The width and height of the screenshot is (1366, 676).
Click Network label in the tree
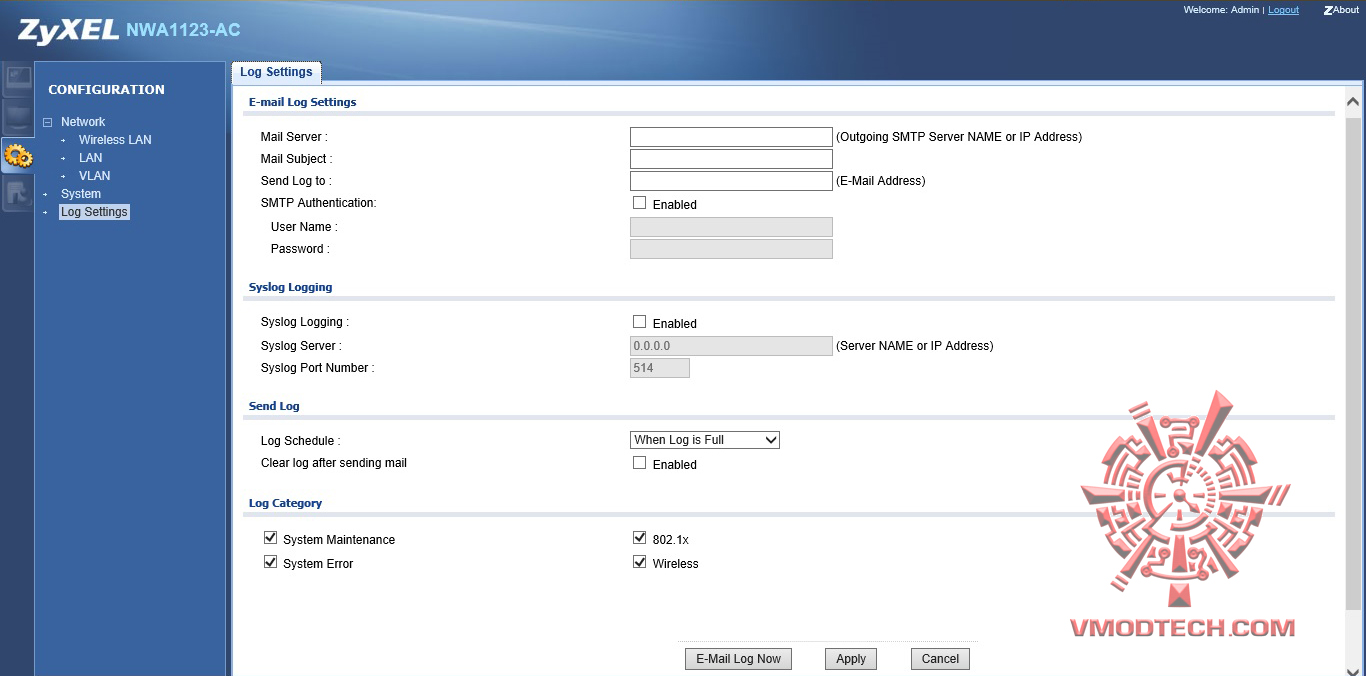[x=83, y=122]
